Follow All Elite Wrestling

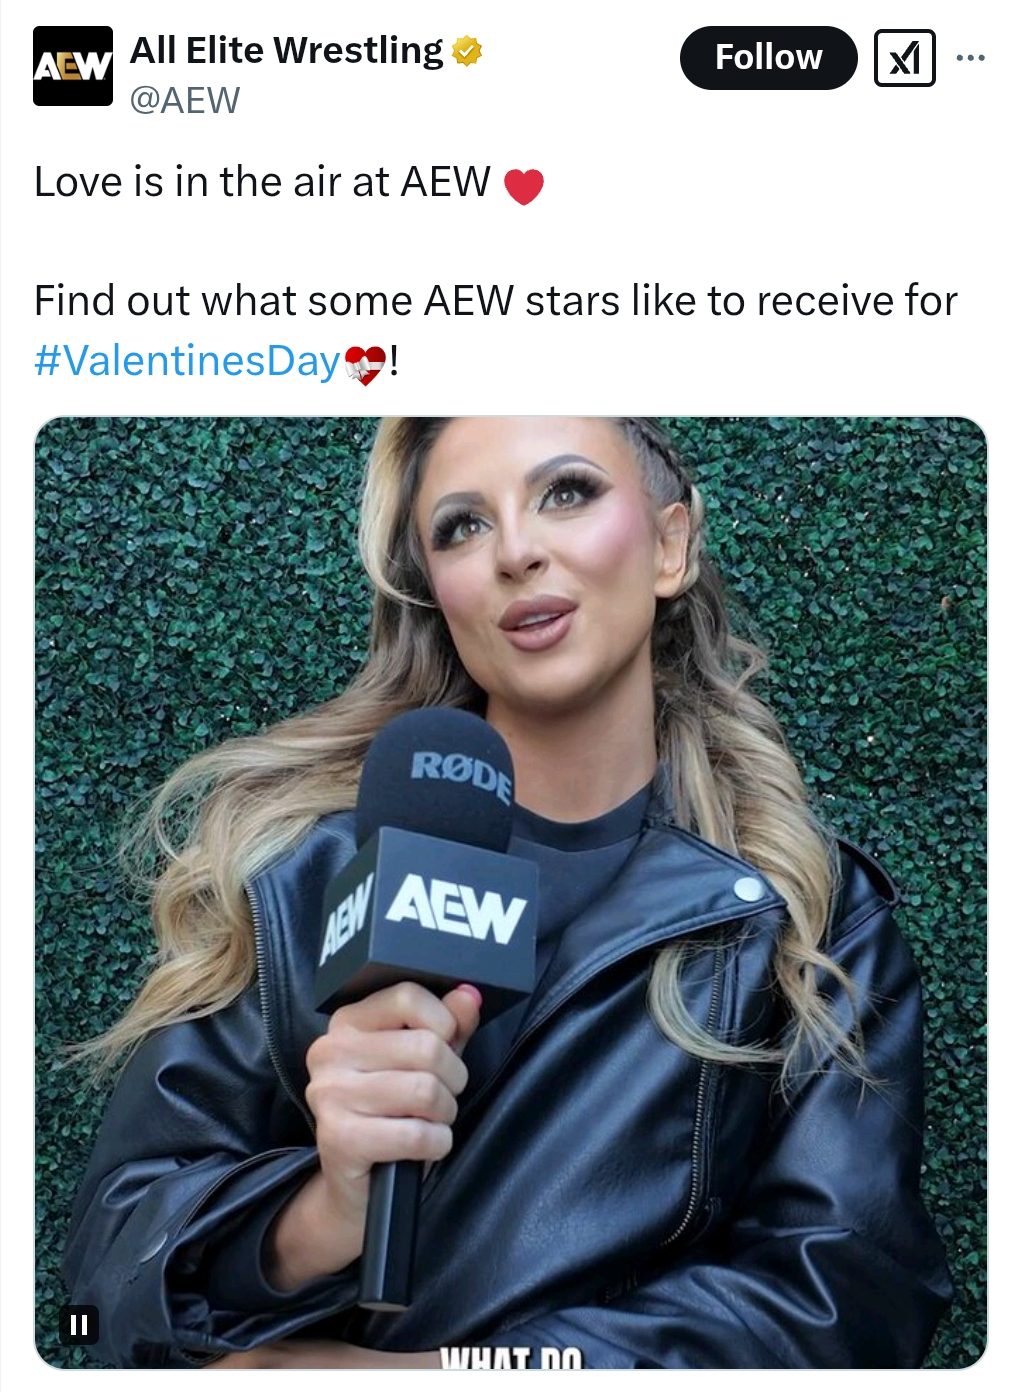768,58
